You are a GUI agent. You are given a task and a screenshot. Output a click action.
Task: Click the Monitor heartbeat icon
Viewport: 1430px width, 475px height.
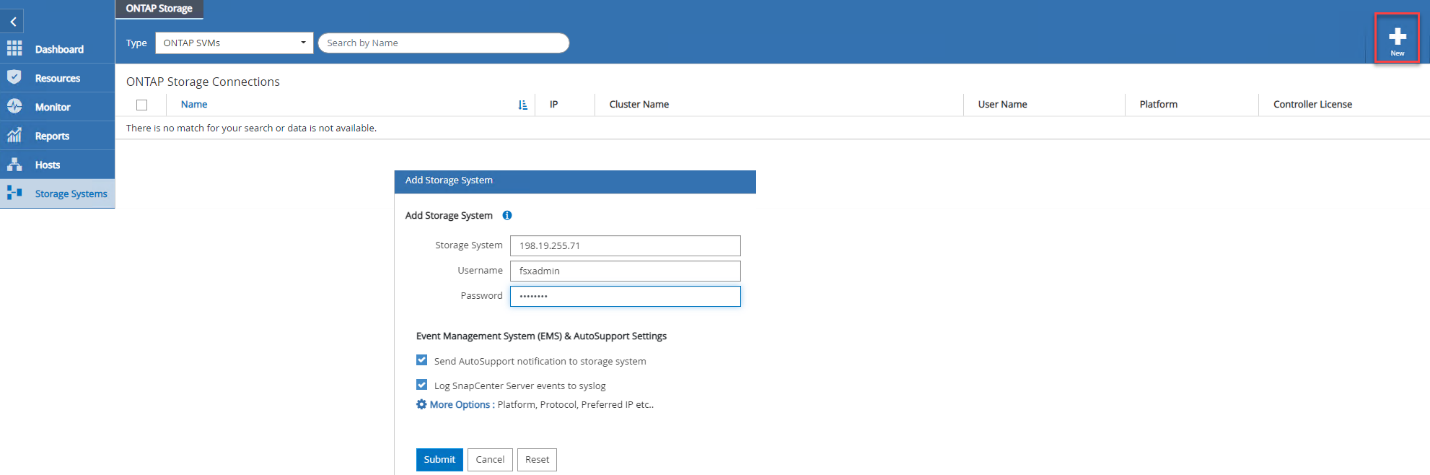point(14,106)
